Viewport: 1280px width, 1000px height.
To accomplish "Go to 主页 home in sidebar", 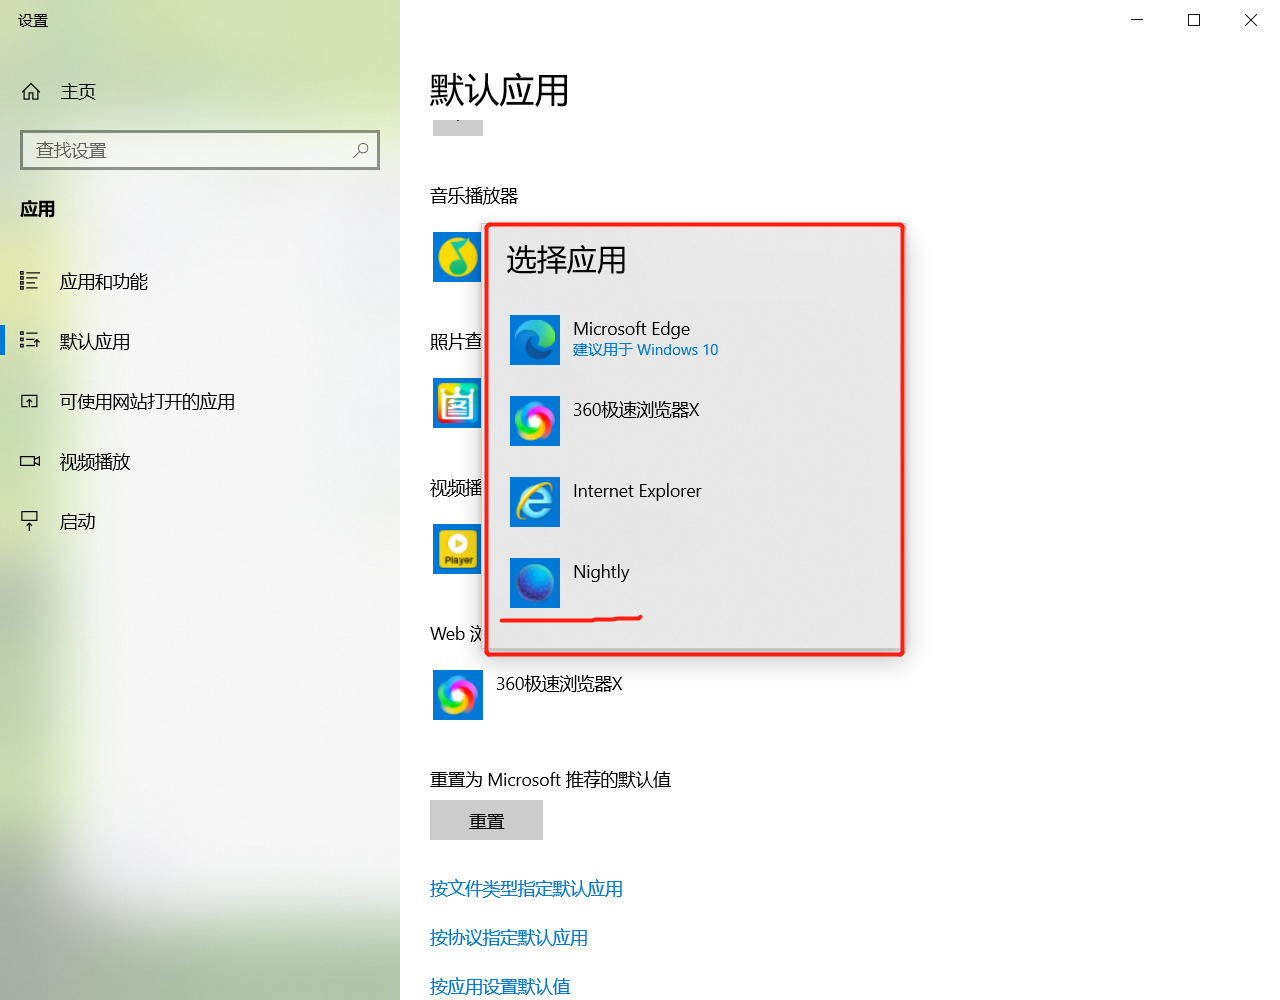I will tap(77, 92).
